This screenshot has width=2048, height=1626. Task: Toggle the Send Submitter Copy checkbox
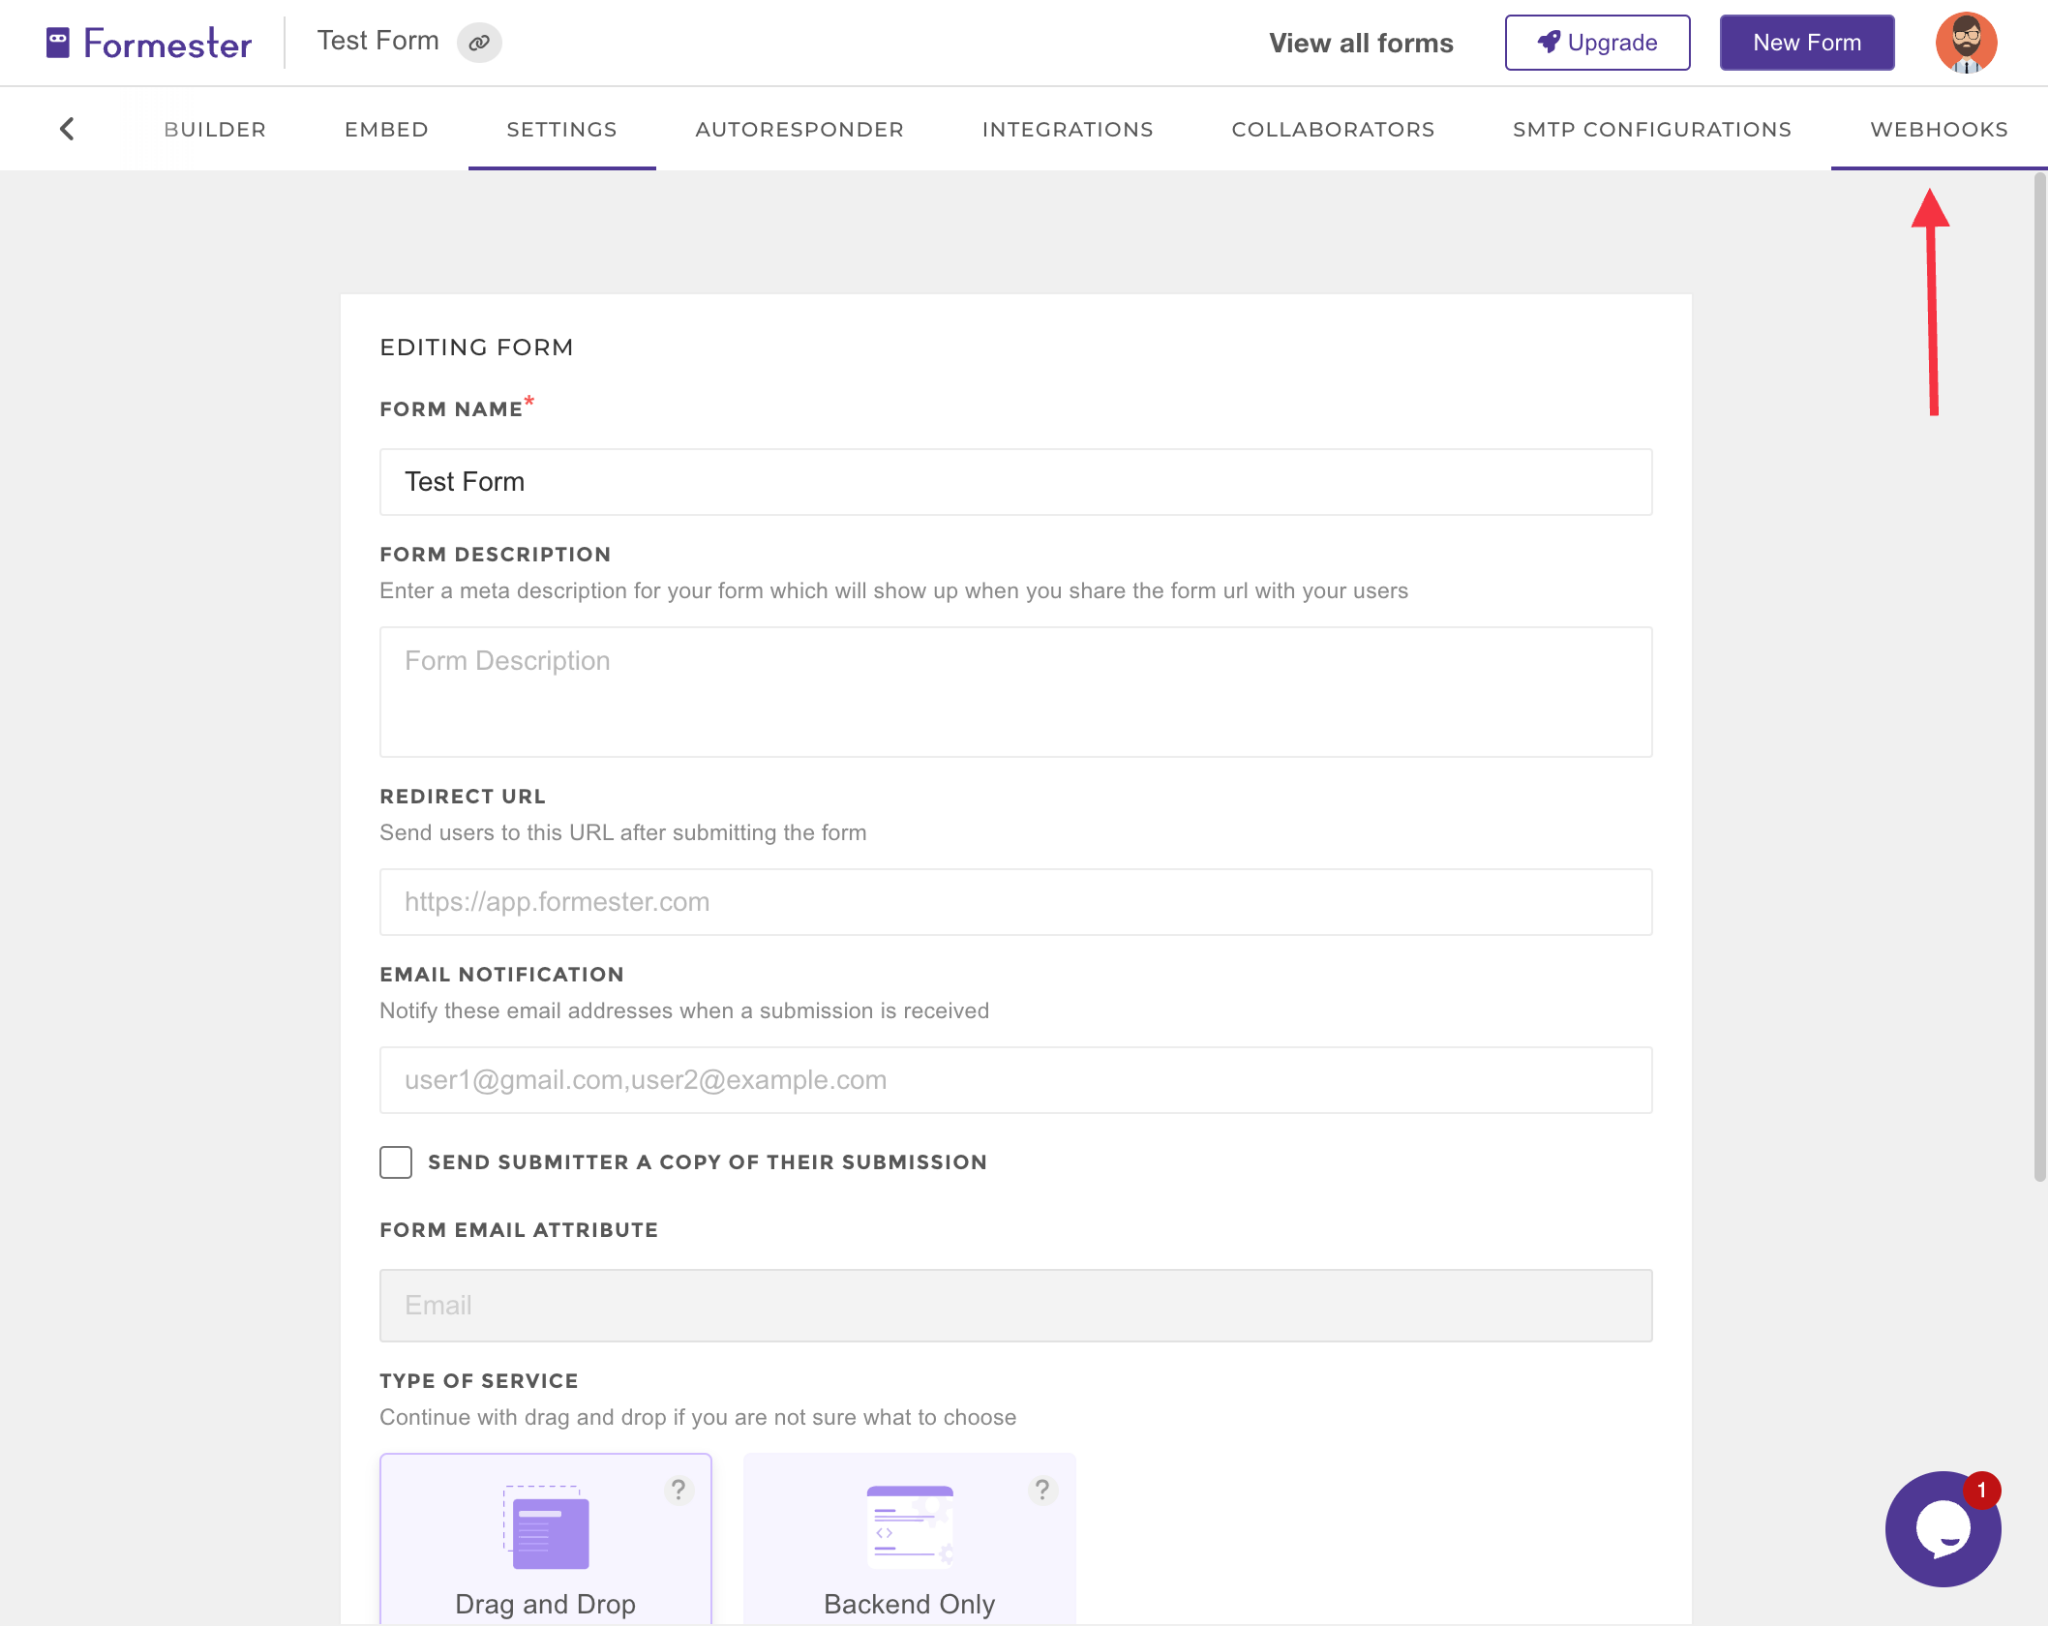pyautogui.click(x=396, y=1162)
